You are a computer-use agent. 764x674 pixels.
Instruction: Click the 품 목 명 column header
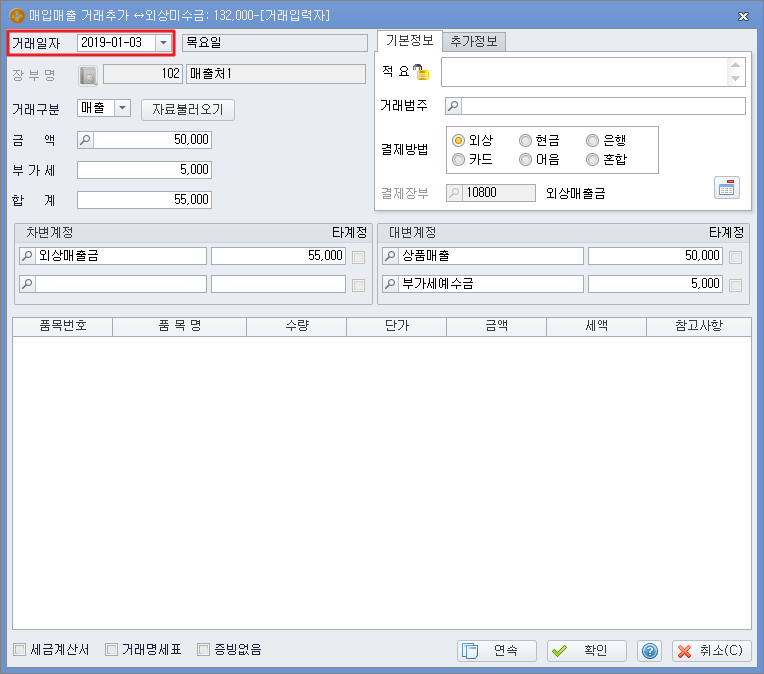coord(180,327)
